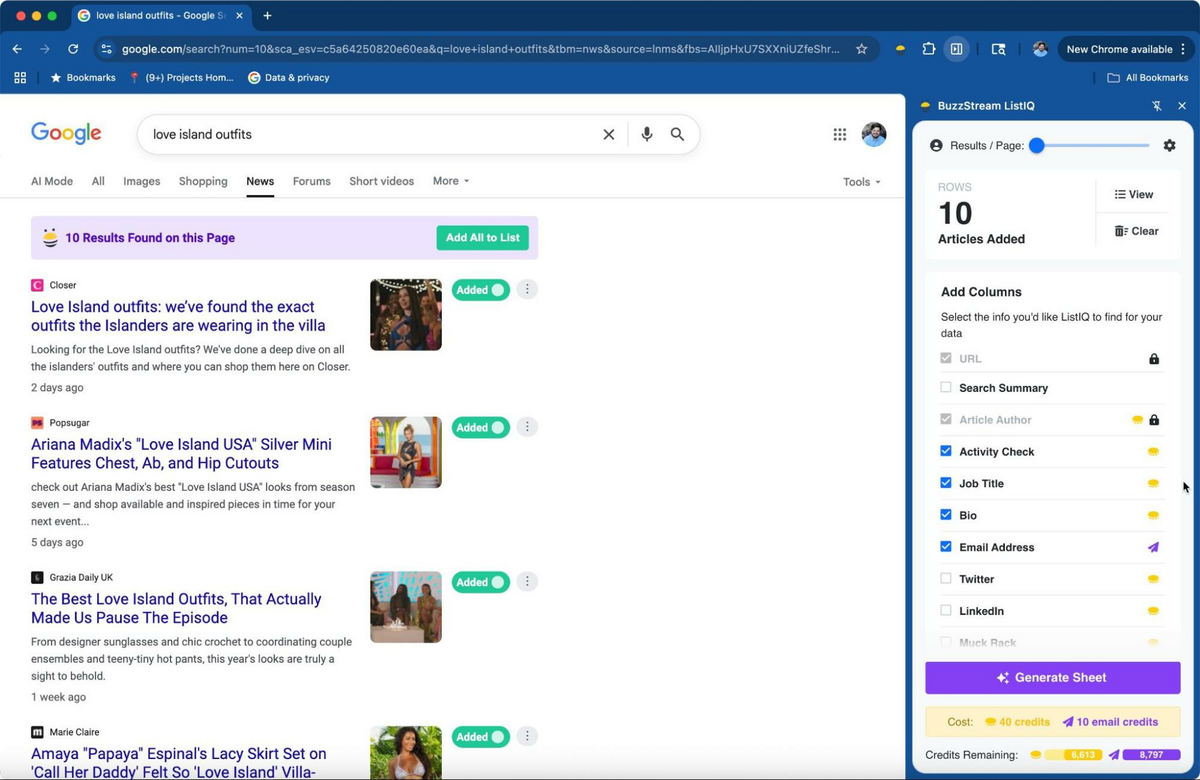Click the unpin icon in ListIQ header

pyautogui.click(x=1157, y=106)
